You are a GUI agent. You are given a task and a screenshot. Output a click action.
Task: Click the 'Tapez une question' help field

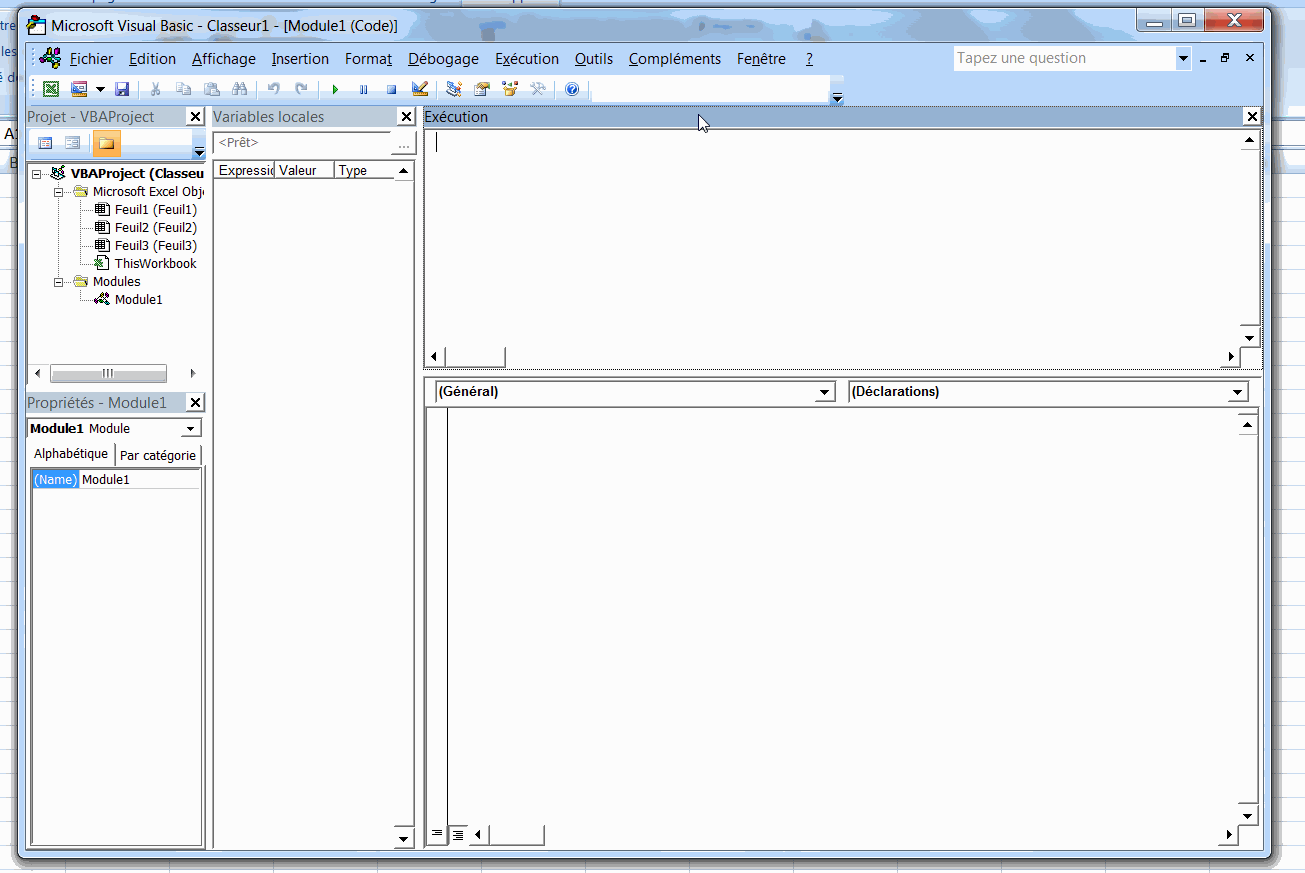click(1064, 58)
